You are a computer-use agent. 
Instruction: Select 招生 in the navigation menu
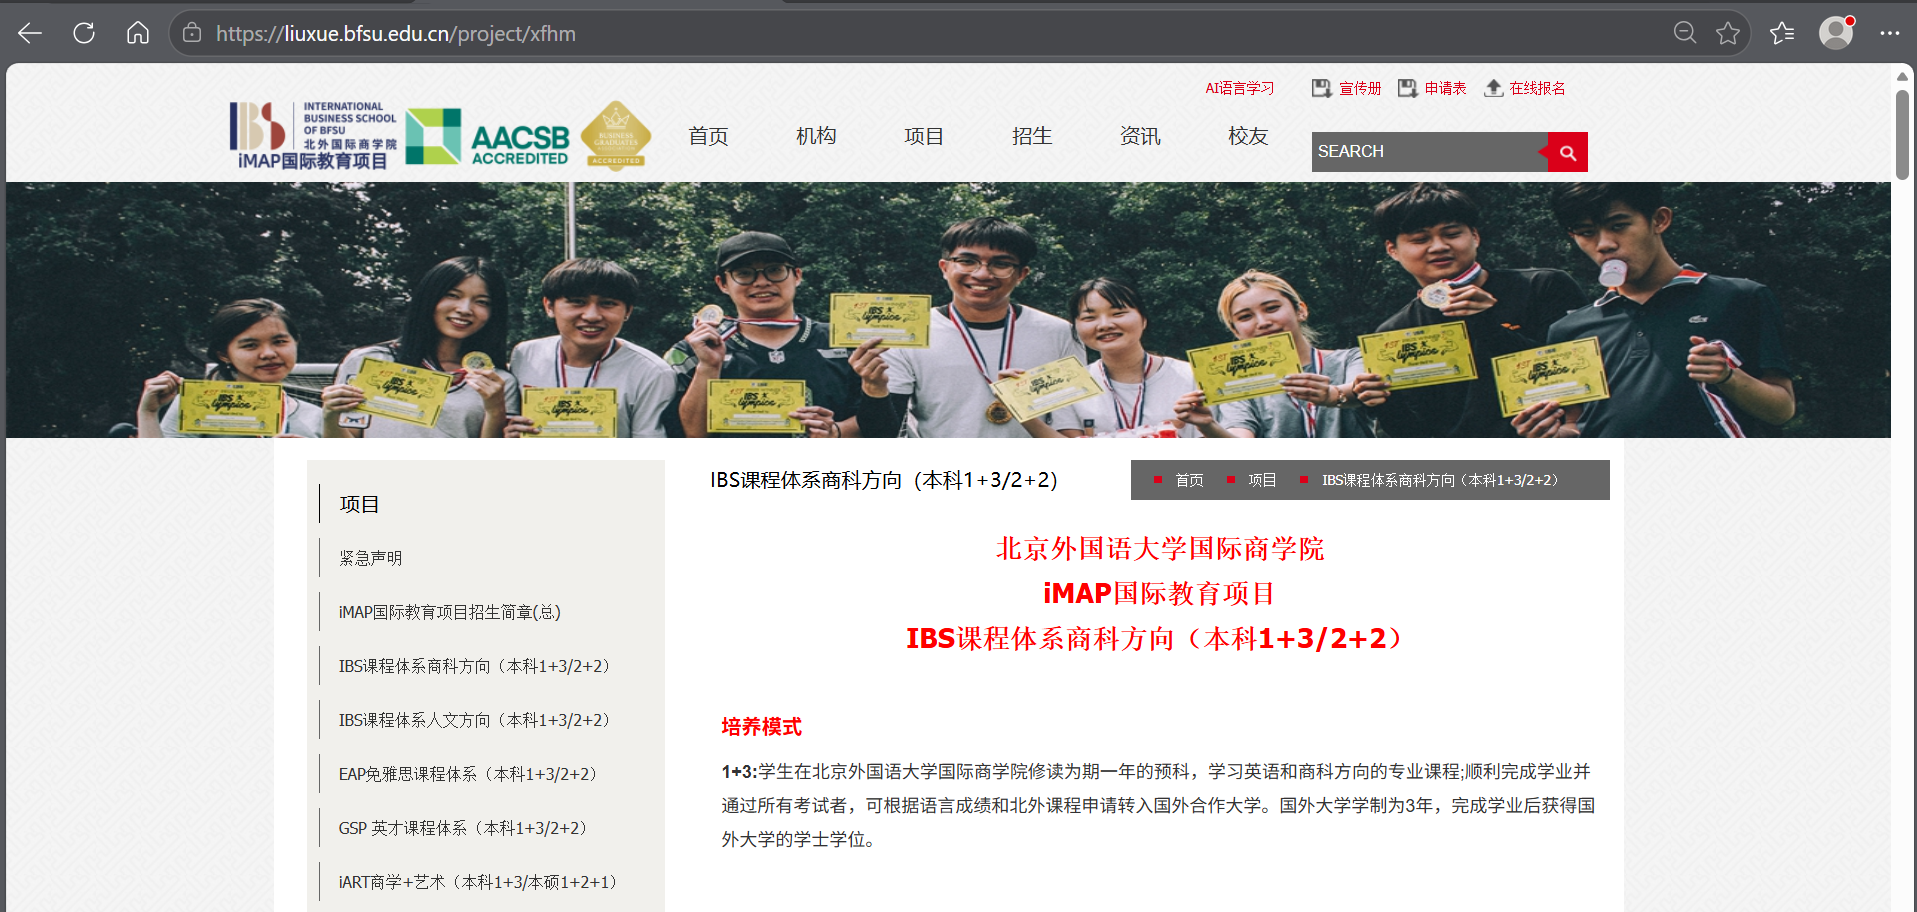pos(1031,136)
